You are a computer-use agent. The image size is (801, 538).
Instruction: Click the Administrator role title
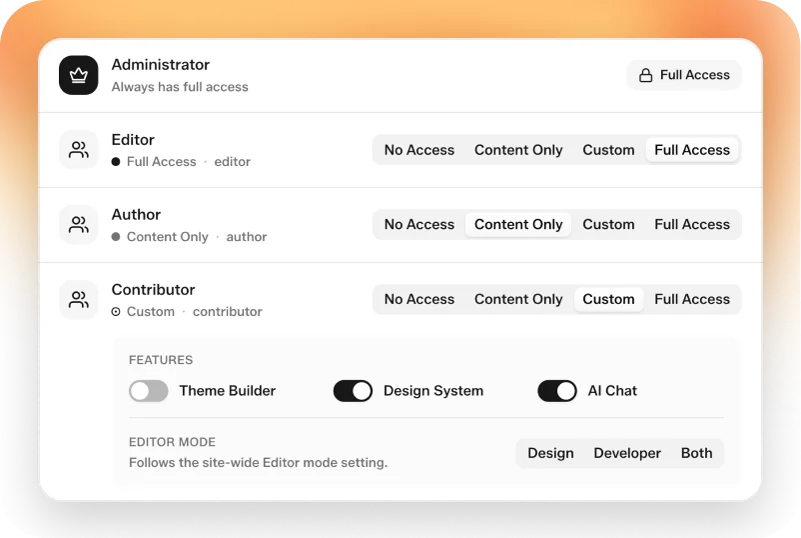160,65
